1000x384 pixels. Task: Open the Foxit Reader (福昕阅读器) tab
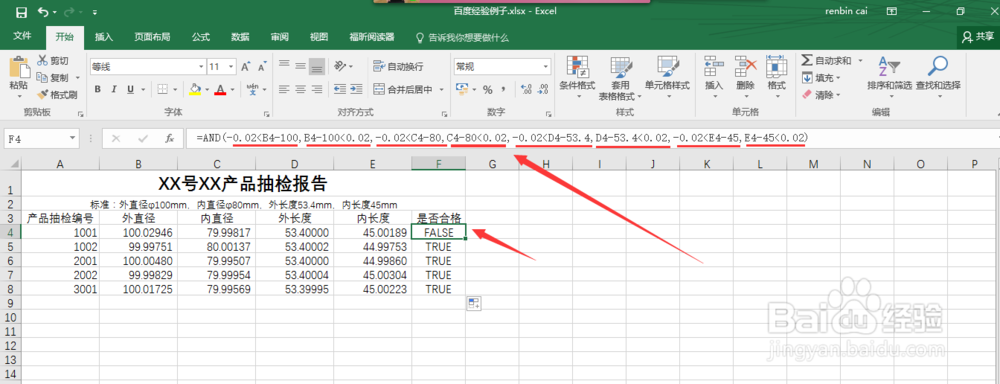pos(371,37)
